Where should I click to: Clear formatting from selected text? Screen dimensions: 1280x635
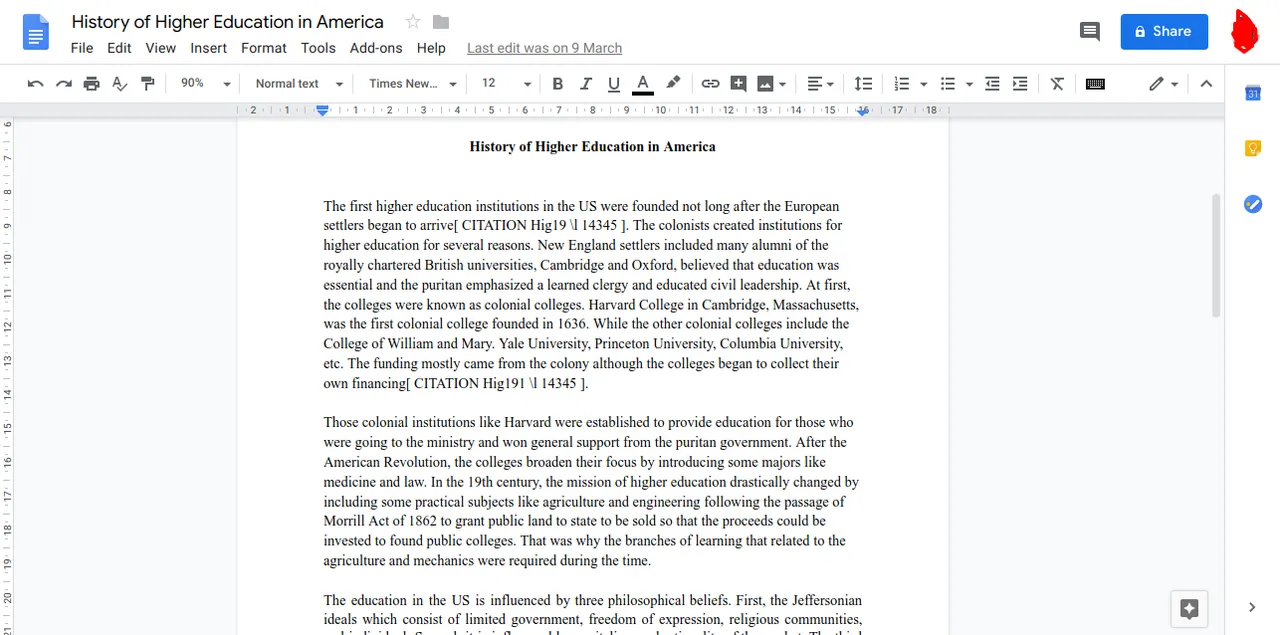click(1057, 84)
